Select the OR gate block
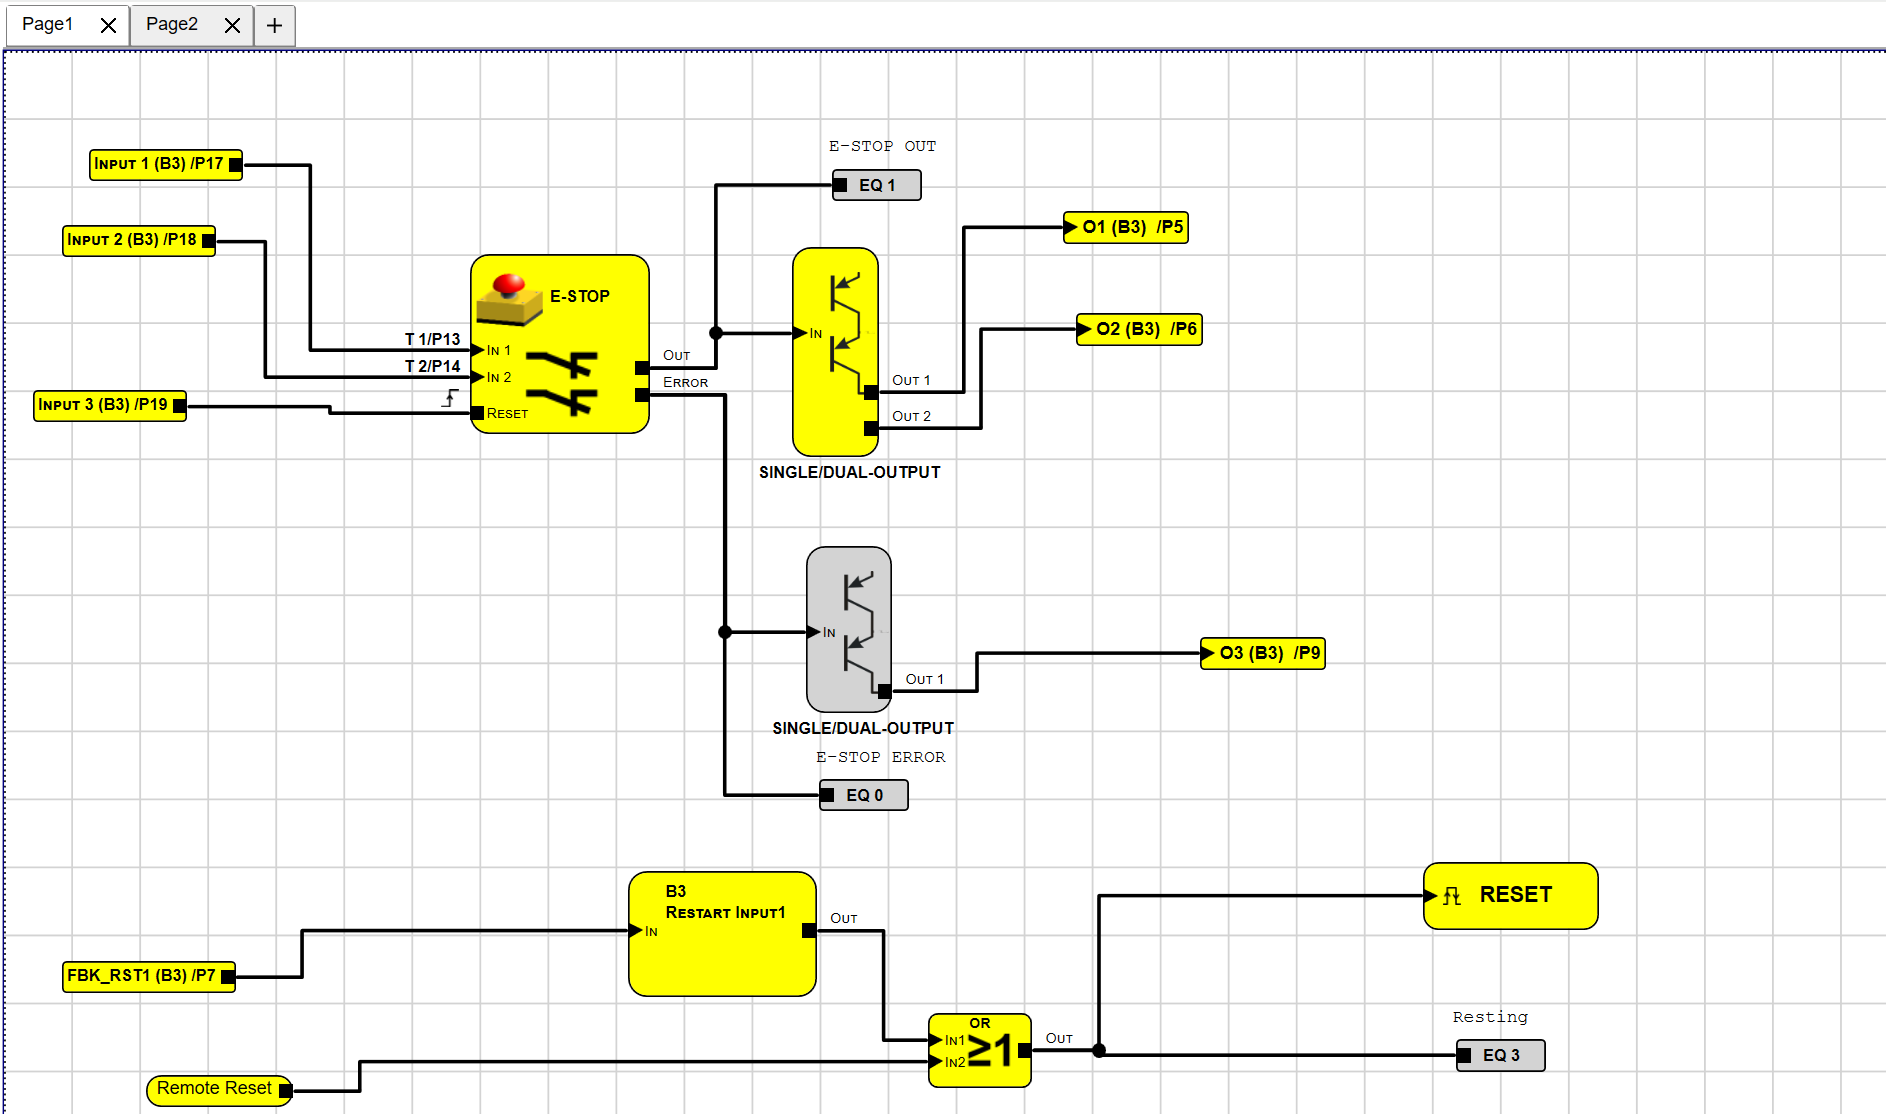The image size is (1886, 1114). (979, 1050)
